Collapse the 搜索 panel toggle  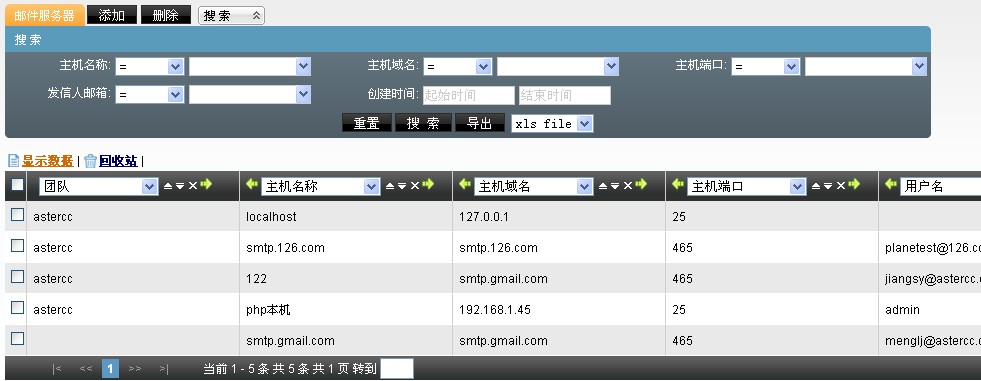pos(231,16)
